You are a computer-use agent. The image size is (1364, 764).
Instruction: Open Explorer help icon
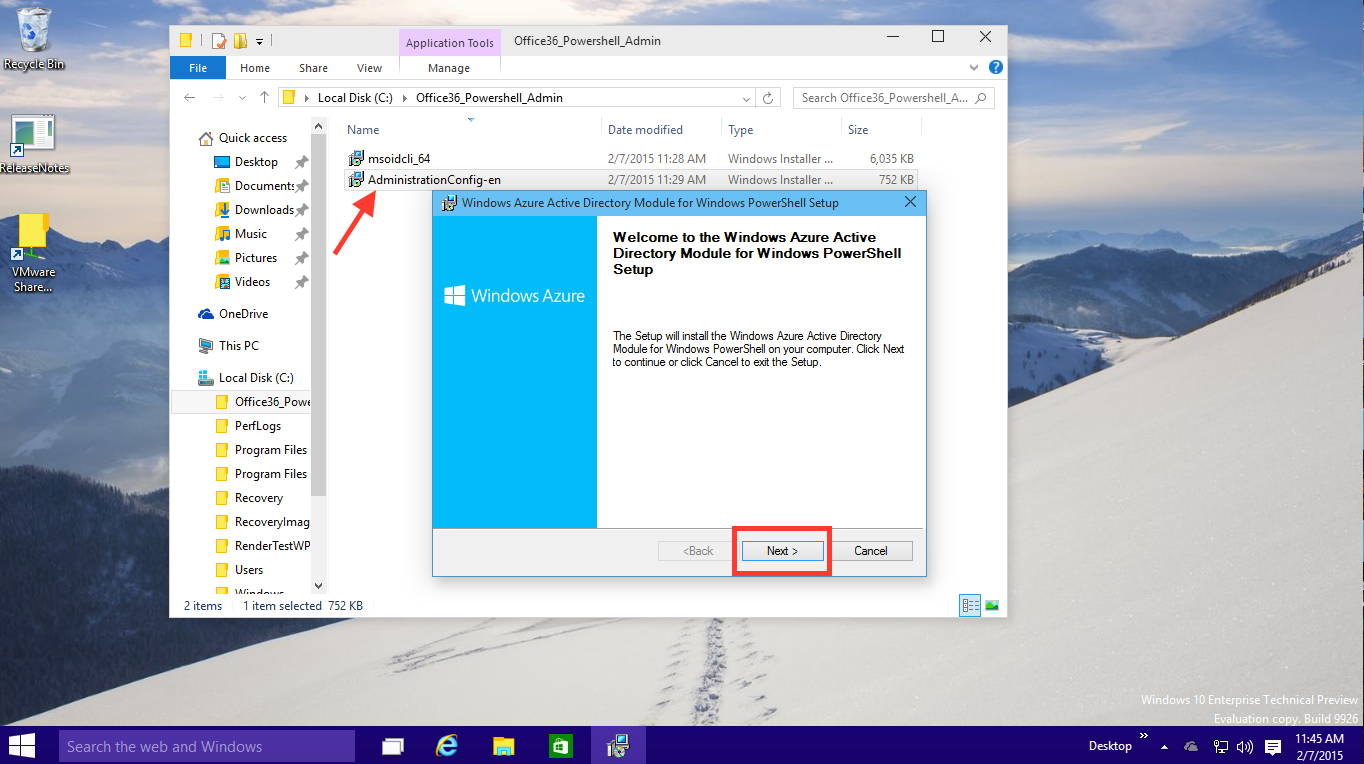tap(996, 67)
